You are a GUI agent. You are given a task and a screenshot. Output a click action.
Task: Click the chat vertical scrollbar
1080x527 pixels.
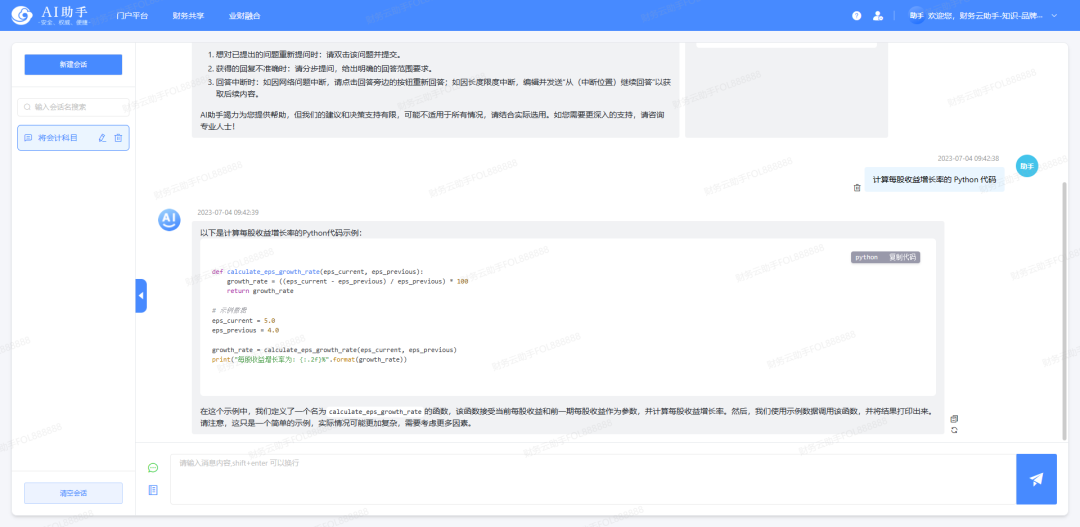[1065, 310]
